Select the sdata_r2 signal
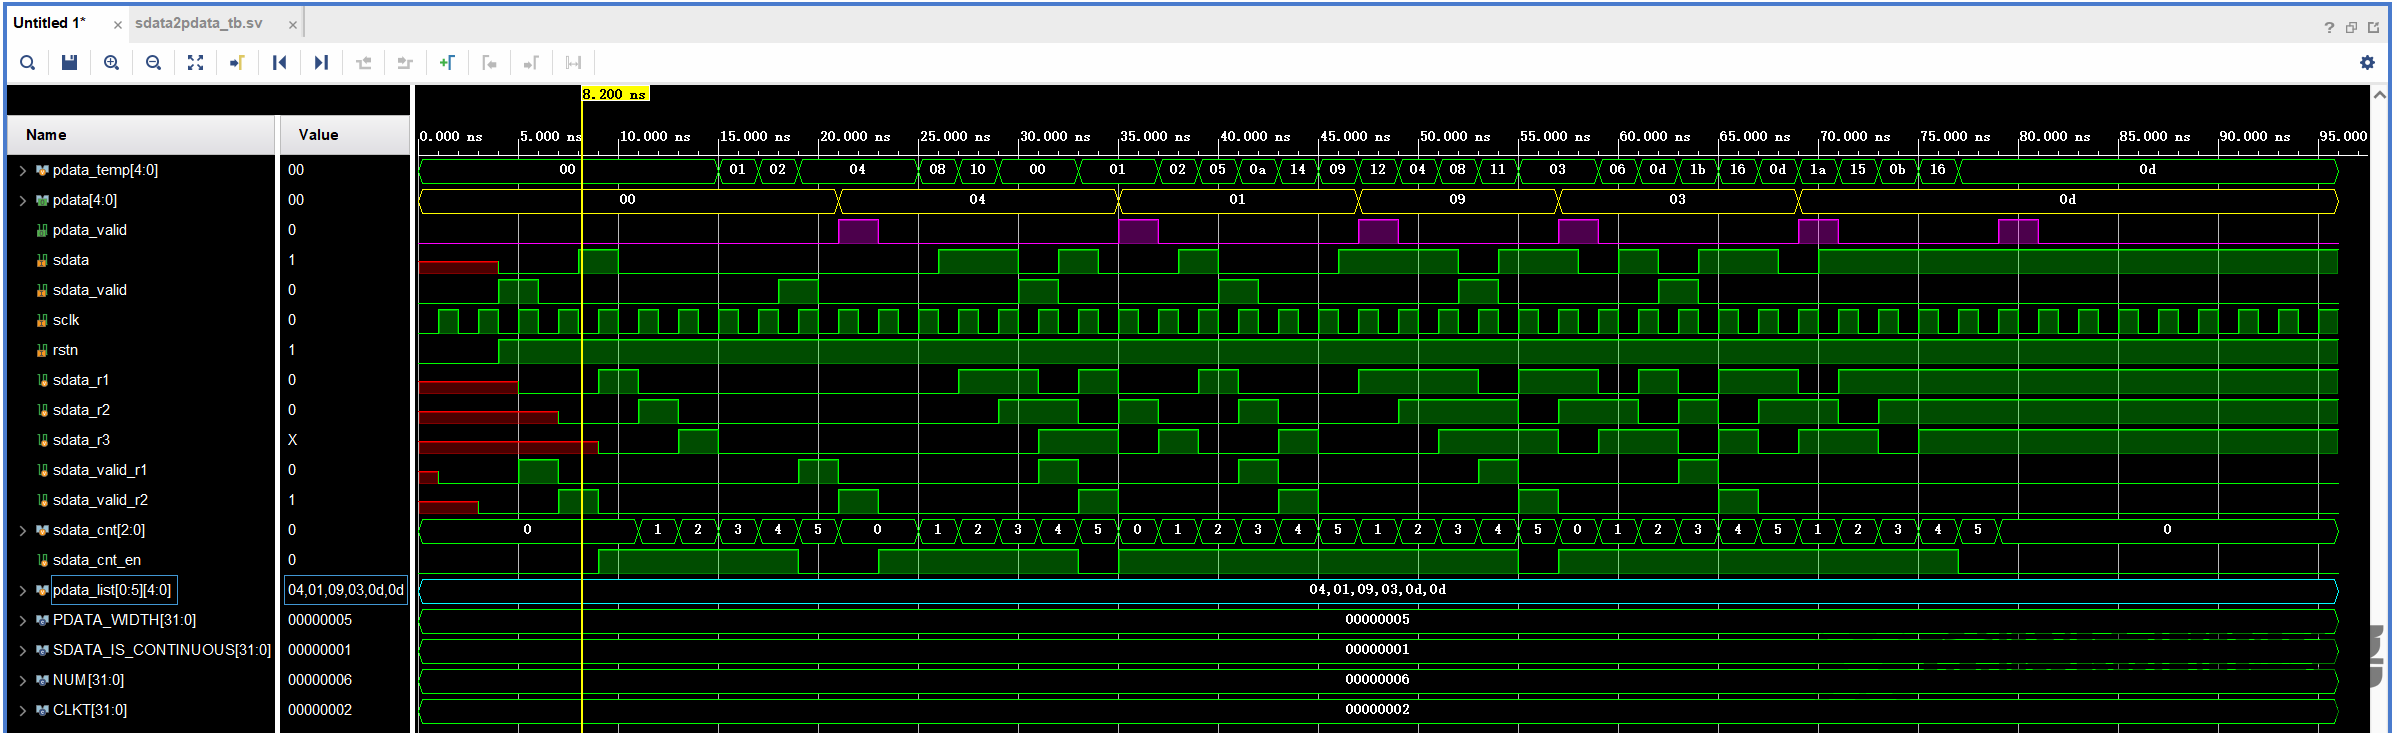The height and width of the screenshot is (733, 2397). coord(81,410)
